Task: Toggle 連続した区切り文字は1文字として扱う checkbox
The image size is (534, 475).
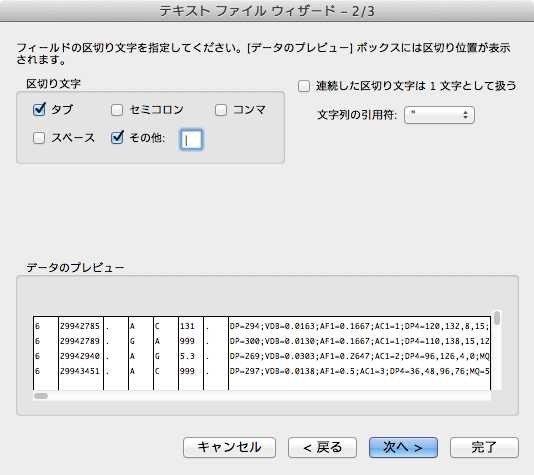Action: (304, 86)
